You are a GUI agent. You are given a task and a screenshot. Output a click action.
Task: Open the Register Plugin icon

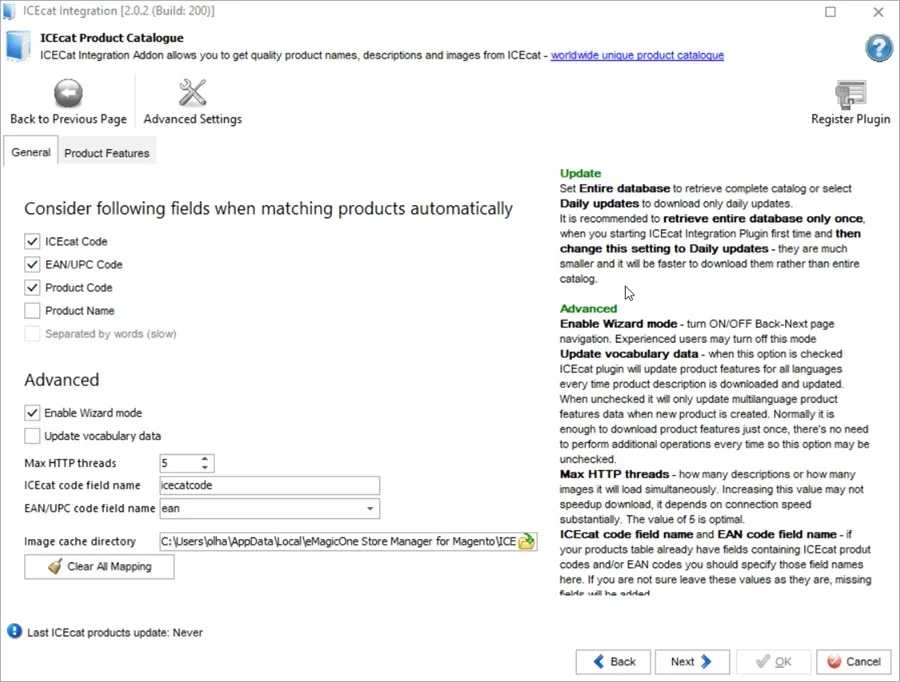(850, 95)
